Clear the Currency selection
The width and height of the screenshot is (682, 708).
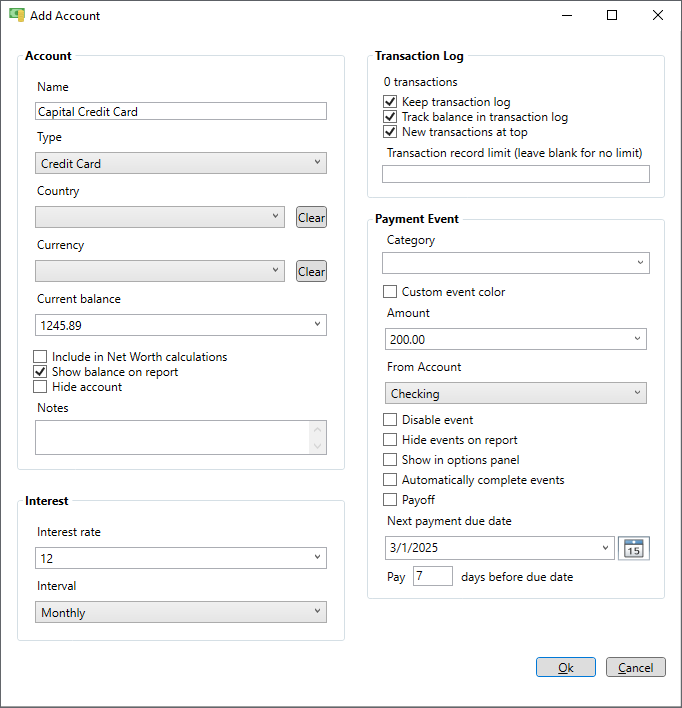coord(311,271)
